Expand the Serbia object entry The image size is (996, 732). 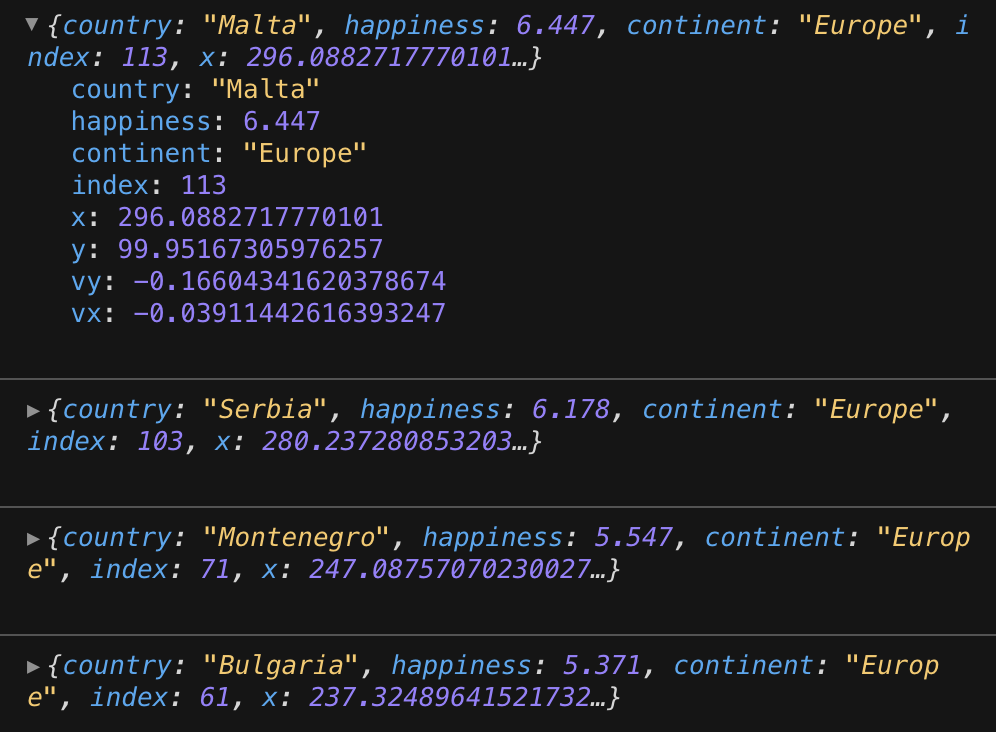(33, 410)
